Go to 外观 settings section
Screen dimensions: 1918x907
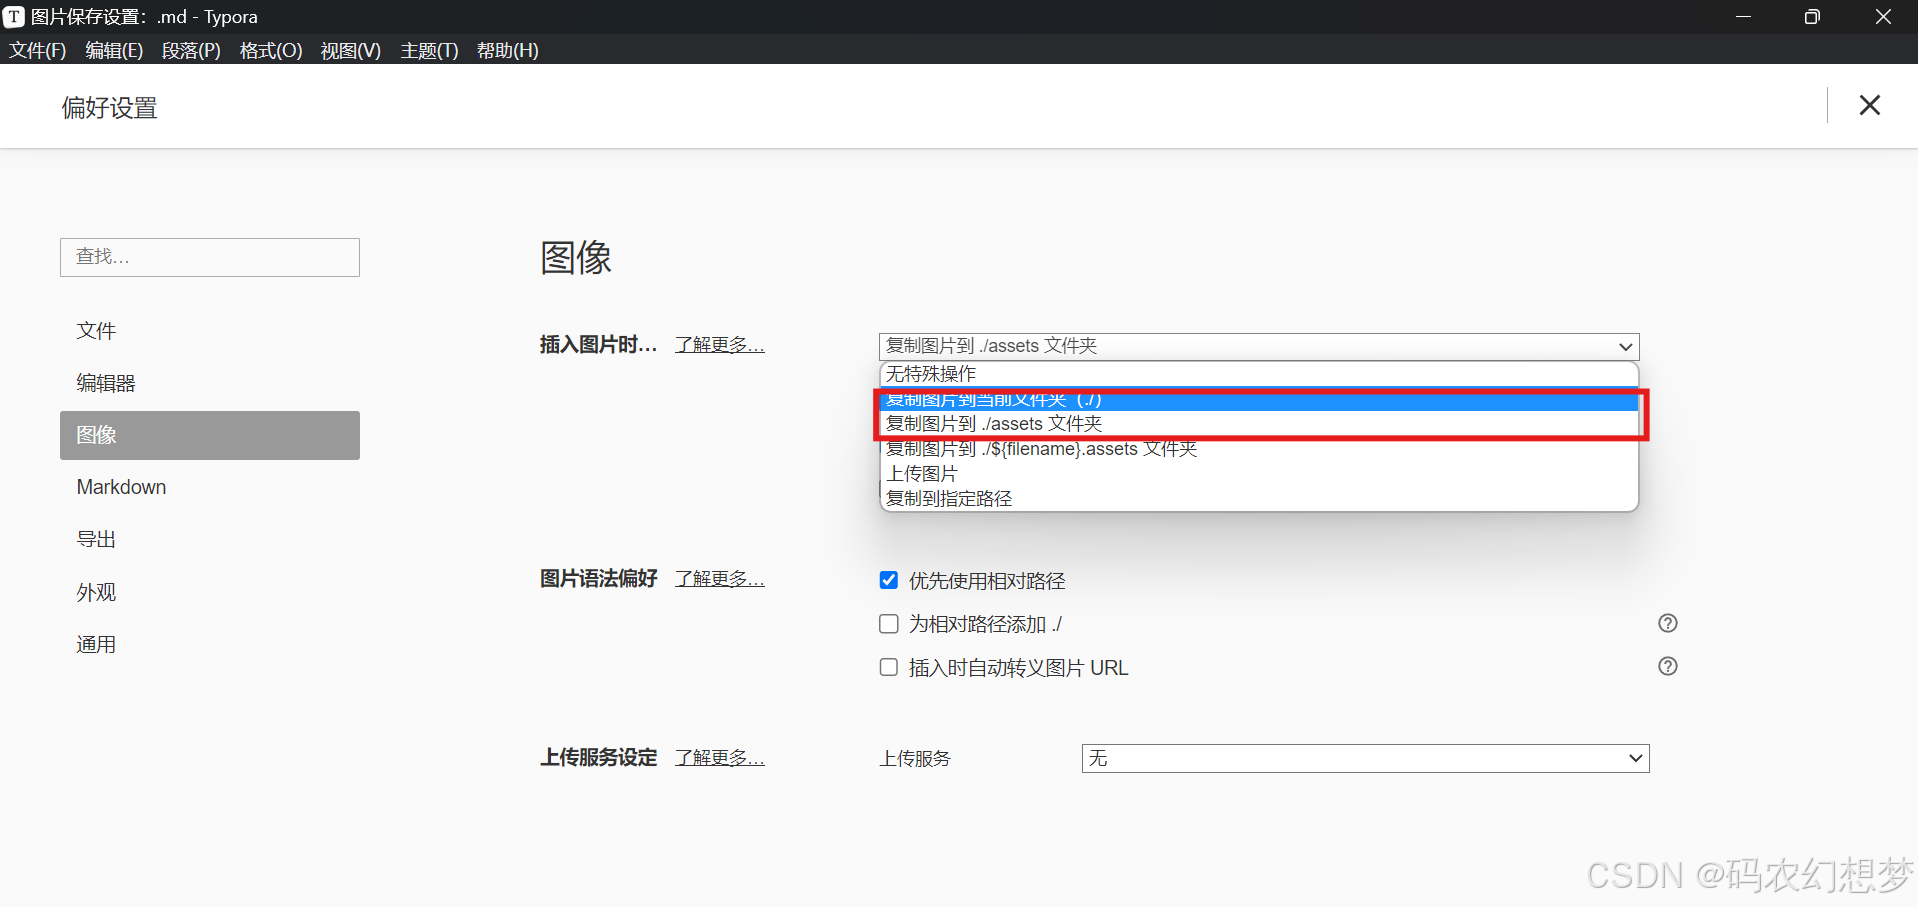(210, 592)
